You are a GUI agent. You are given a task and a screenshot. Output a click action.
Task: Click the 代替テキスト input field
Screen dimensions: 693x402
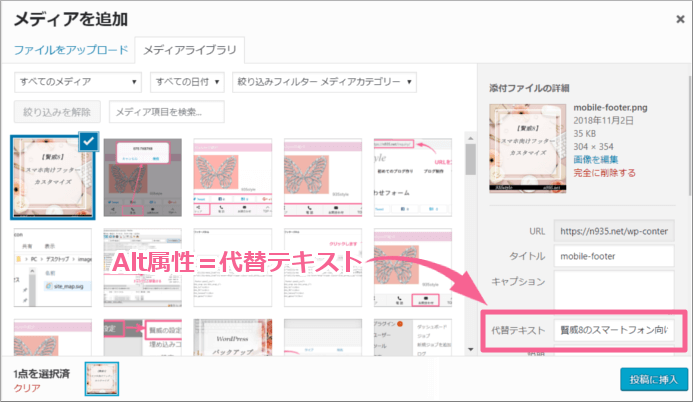[x=614, y=330]
